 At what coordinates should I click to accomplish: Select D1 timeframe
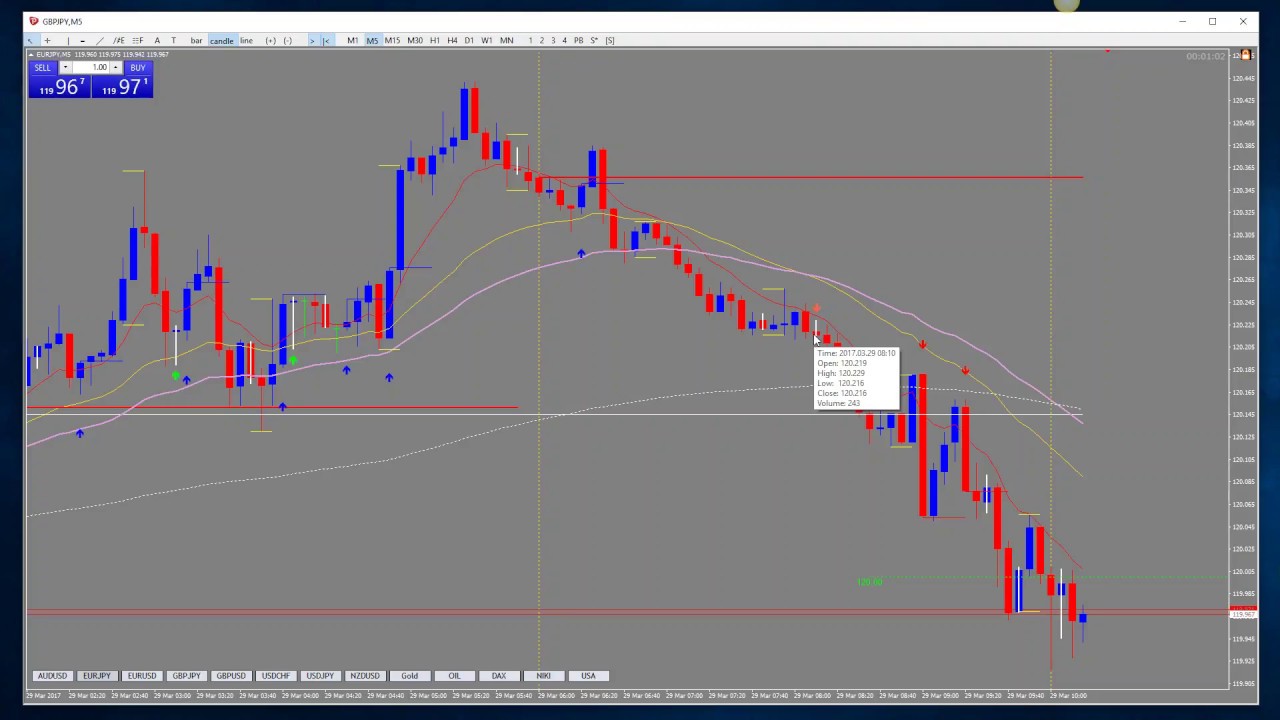coord(469,41)
